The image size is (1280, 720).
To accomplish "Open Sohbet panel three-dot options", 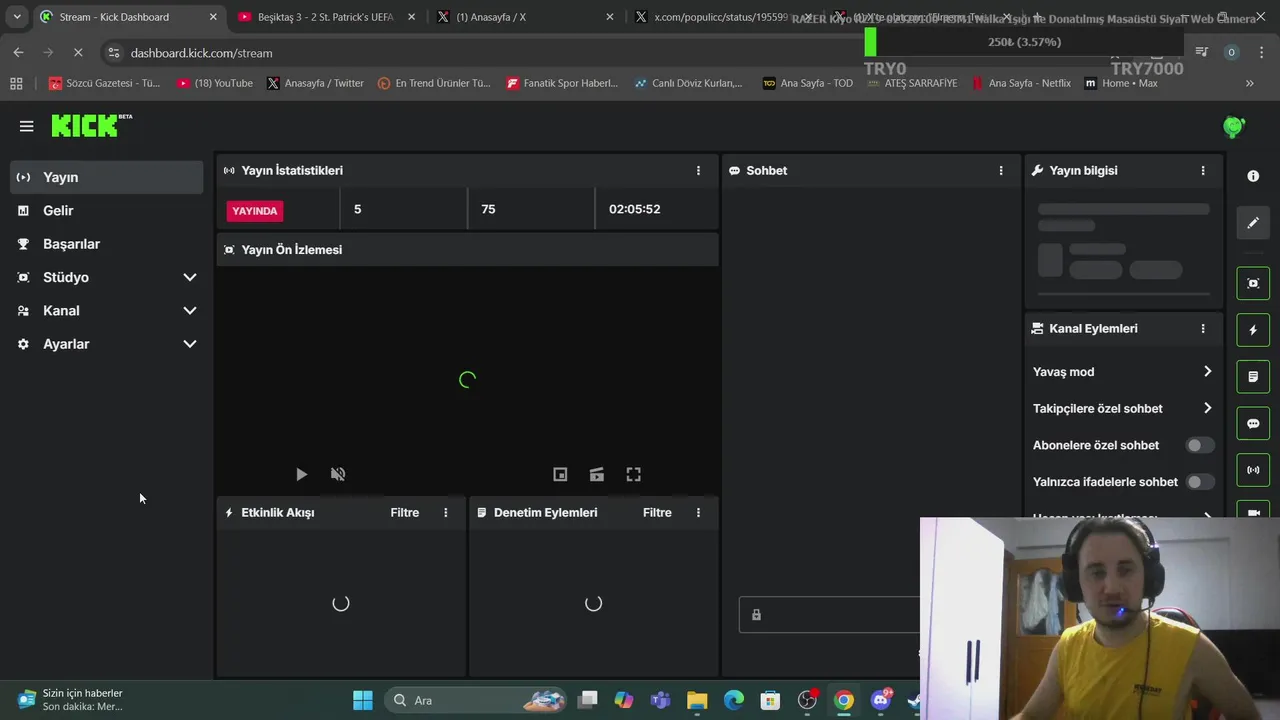I will [1001, 170].
